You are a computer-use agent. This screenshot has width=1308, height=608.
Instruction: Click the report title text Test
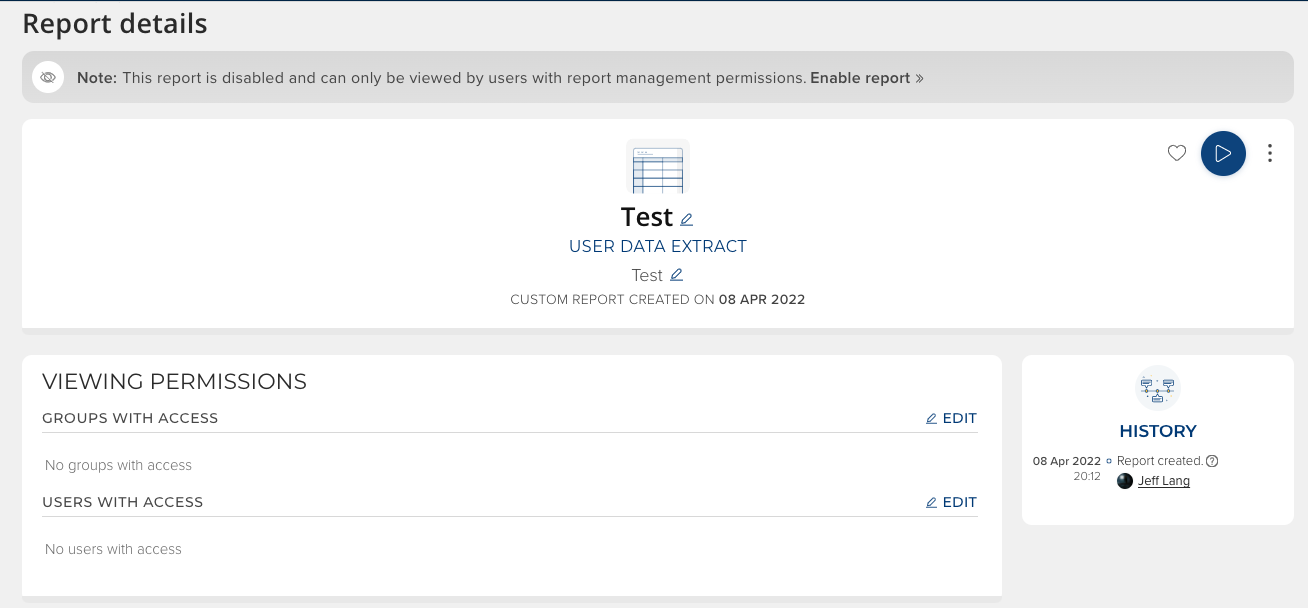click(x=646, y=217)
